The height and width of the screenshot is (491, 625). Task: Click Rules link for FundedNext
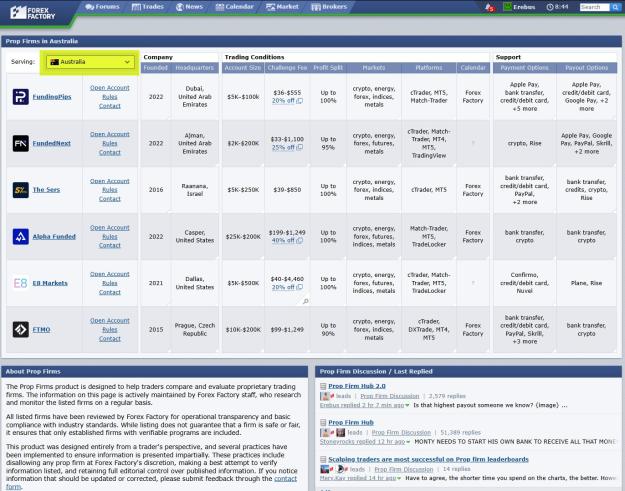point(110,143)
